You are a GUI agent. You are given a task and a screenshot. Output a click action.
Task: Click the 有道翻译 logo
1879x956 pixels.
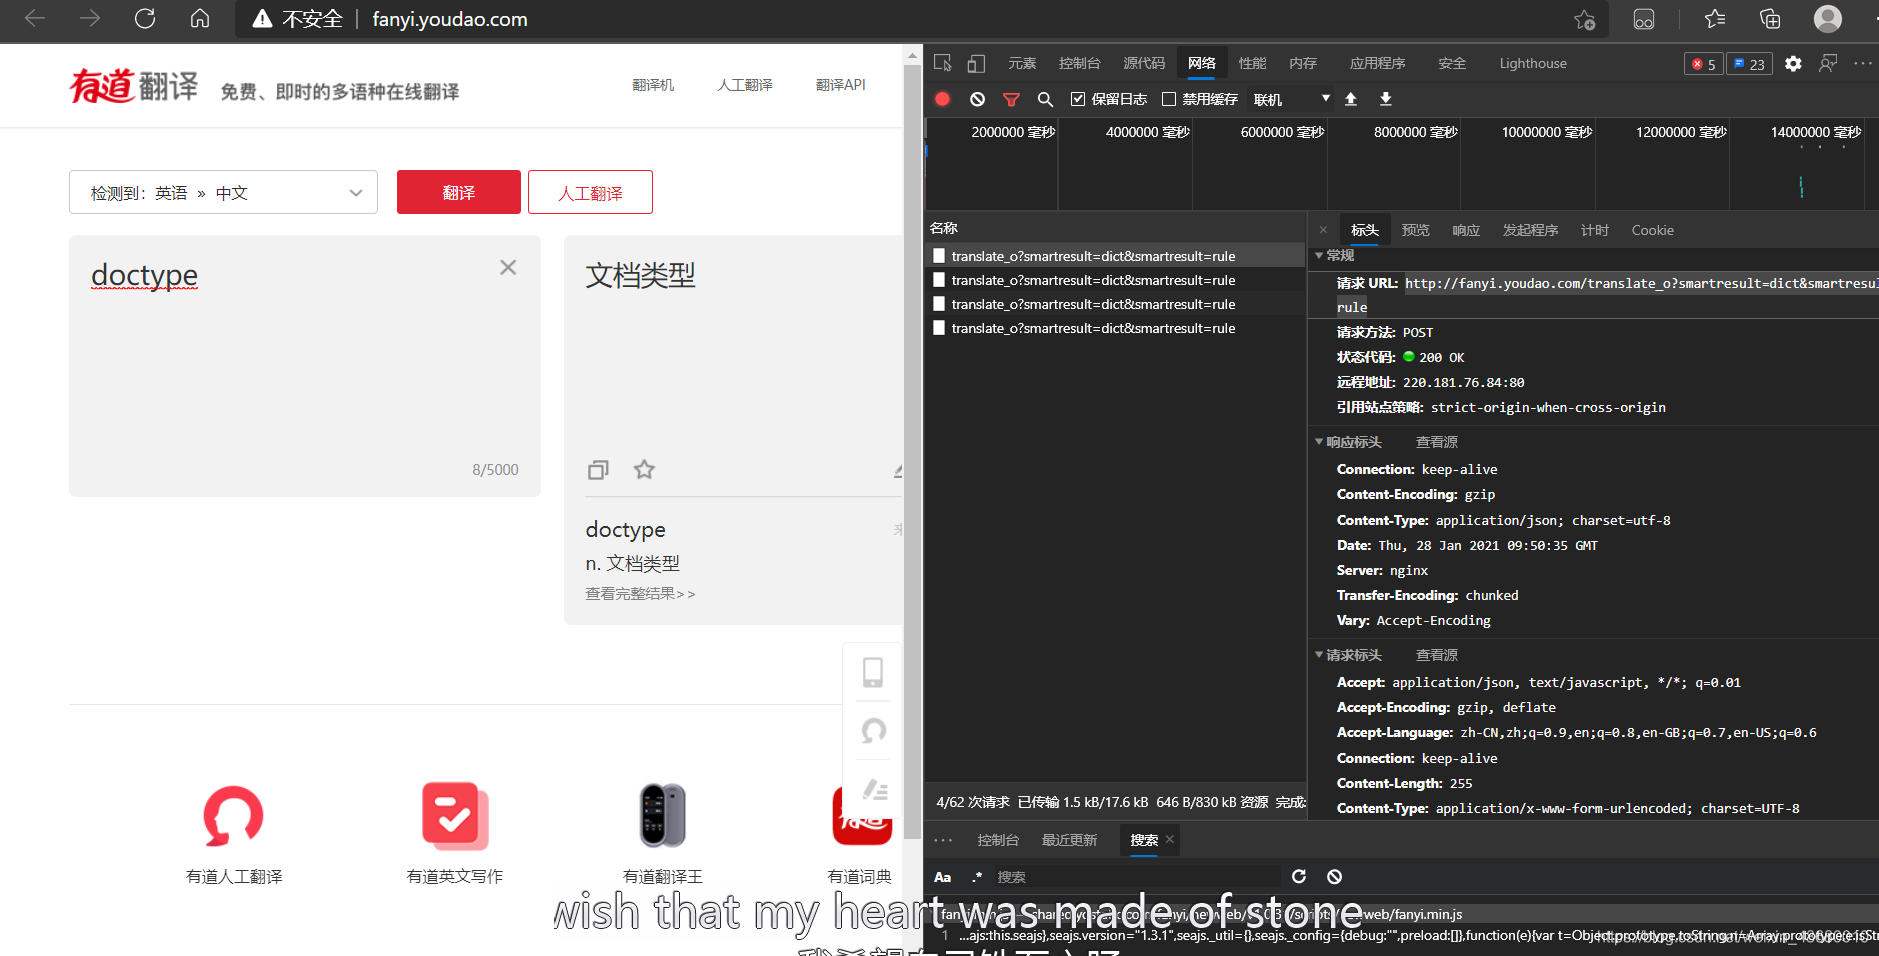point(133,87)
